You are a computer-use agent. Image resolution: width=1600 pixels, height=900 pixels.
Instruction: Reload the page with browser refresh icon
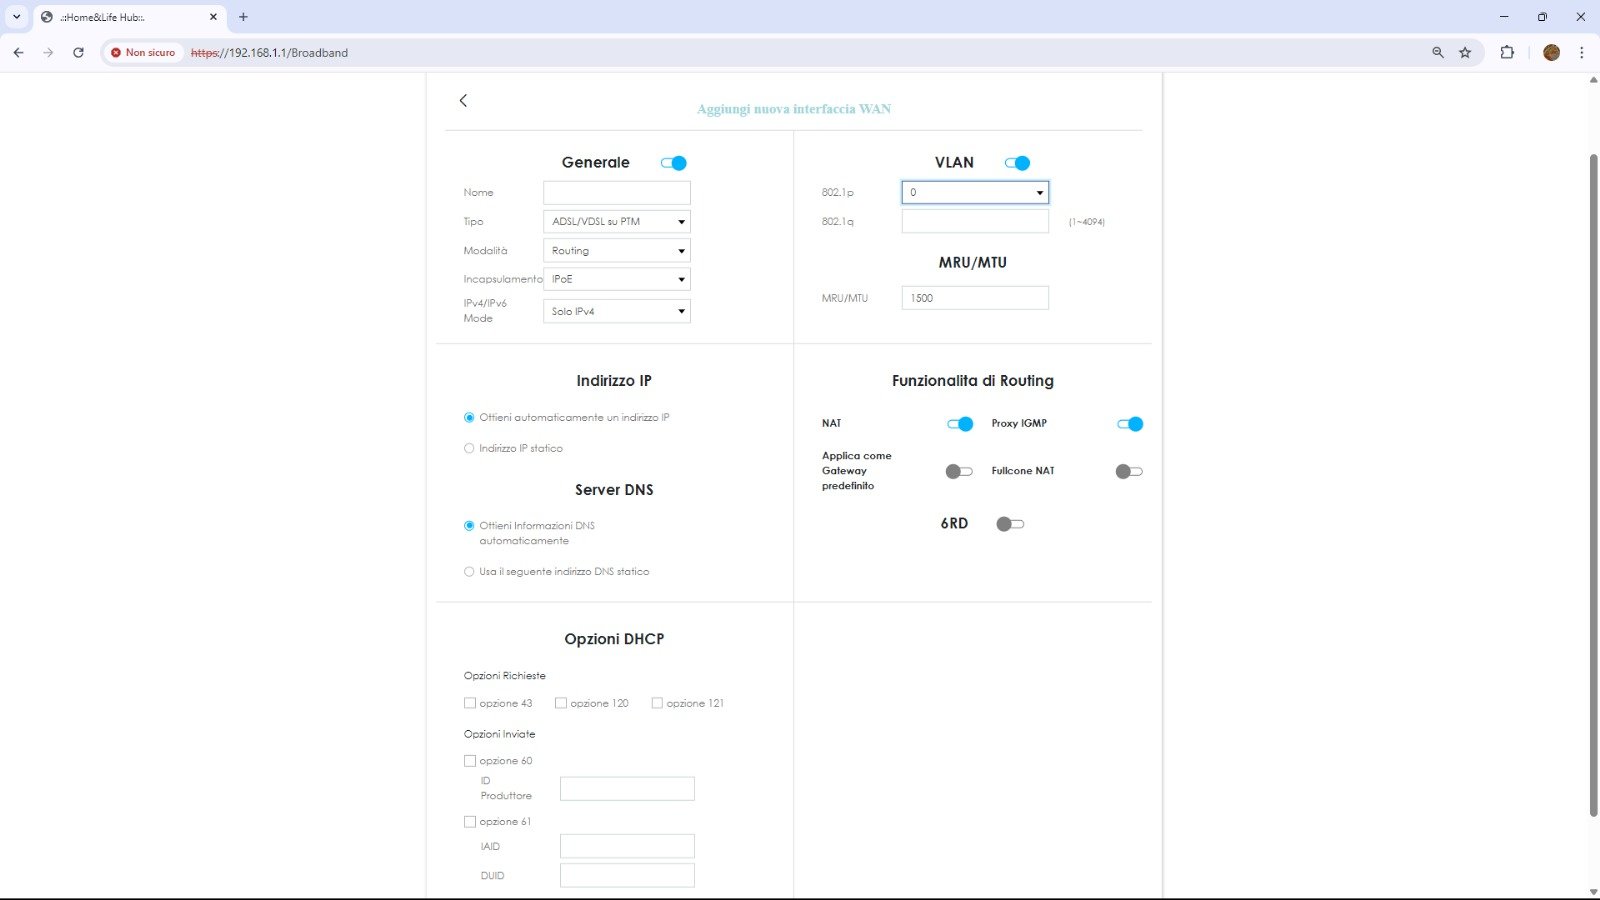pos(78,52)
